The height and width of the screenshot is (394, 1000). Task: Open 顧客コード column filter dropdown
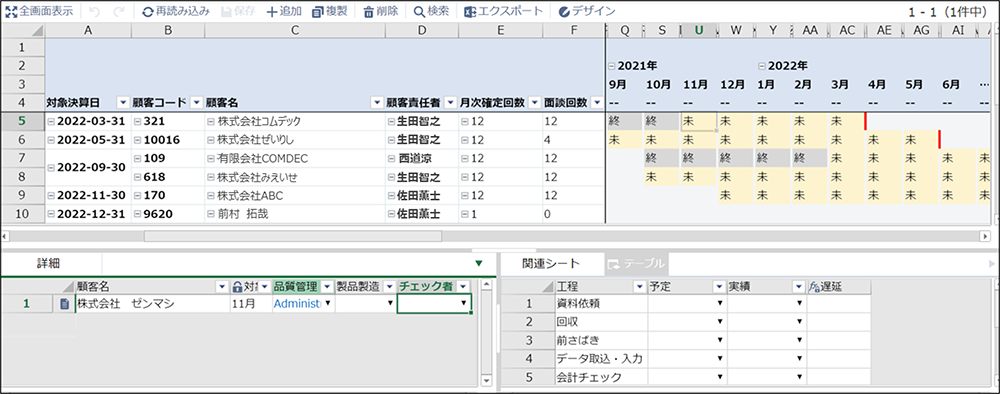coord(196,103)
